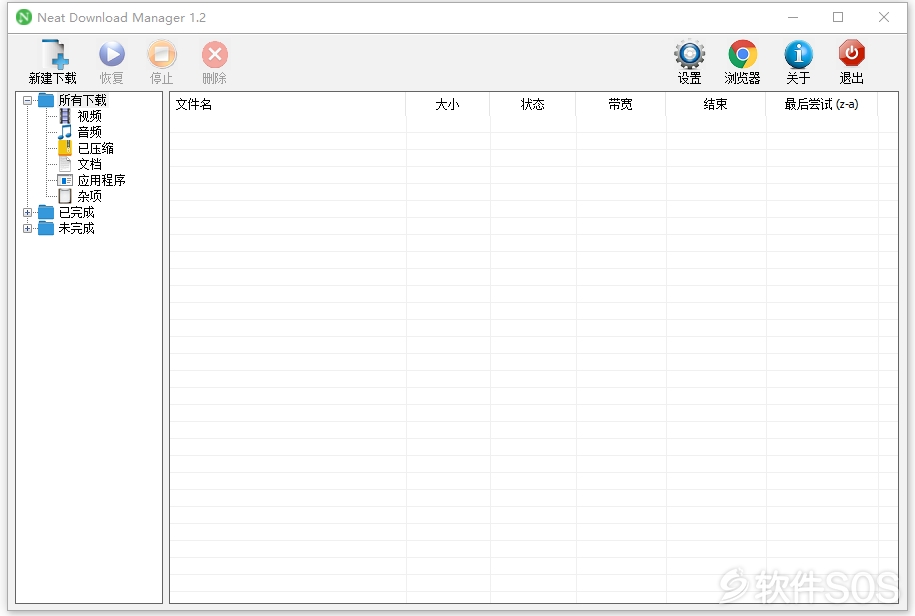This screenshot has width=915, height=616.
Task: Click the 所有下载 blue folder icon
Action: pyautogui.click(x=46, y=100)
